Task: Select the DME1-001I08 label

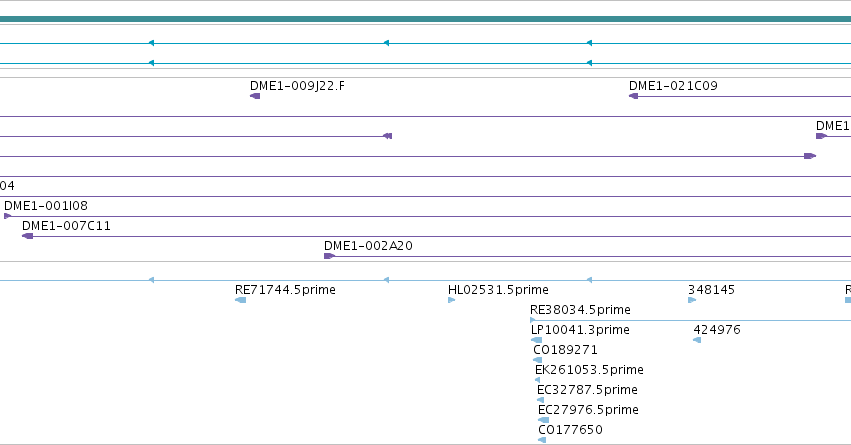Action: click(x=46, y=206)
